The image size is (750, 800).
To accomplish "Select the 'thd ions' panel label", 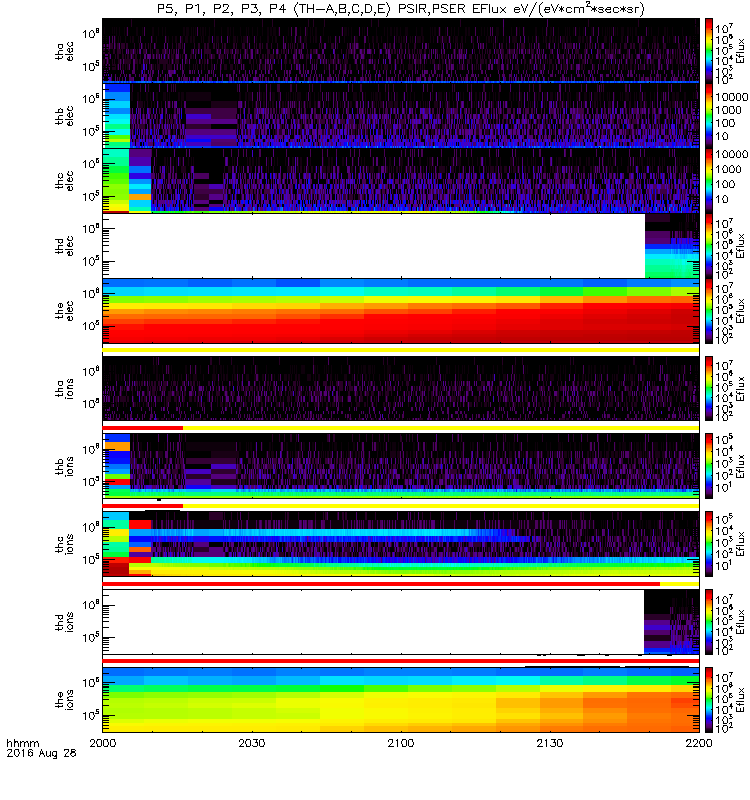I will 65,622.
